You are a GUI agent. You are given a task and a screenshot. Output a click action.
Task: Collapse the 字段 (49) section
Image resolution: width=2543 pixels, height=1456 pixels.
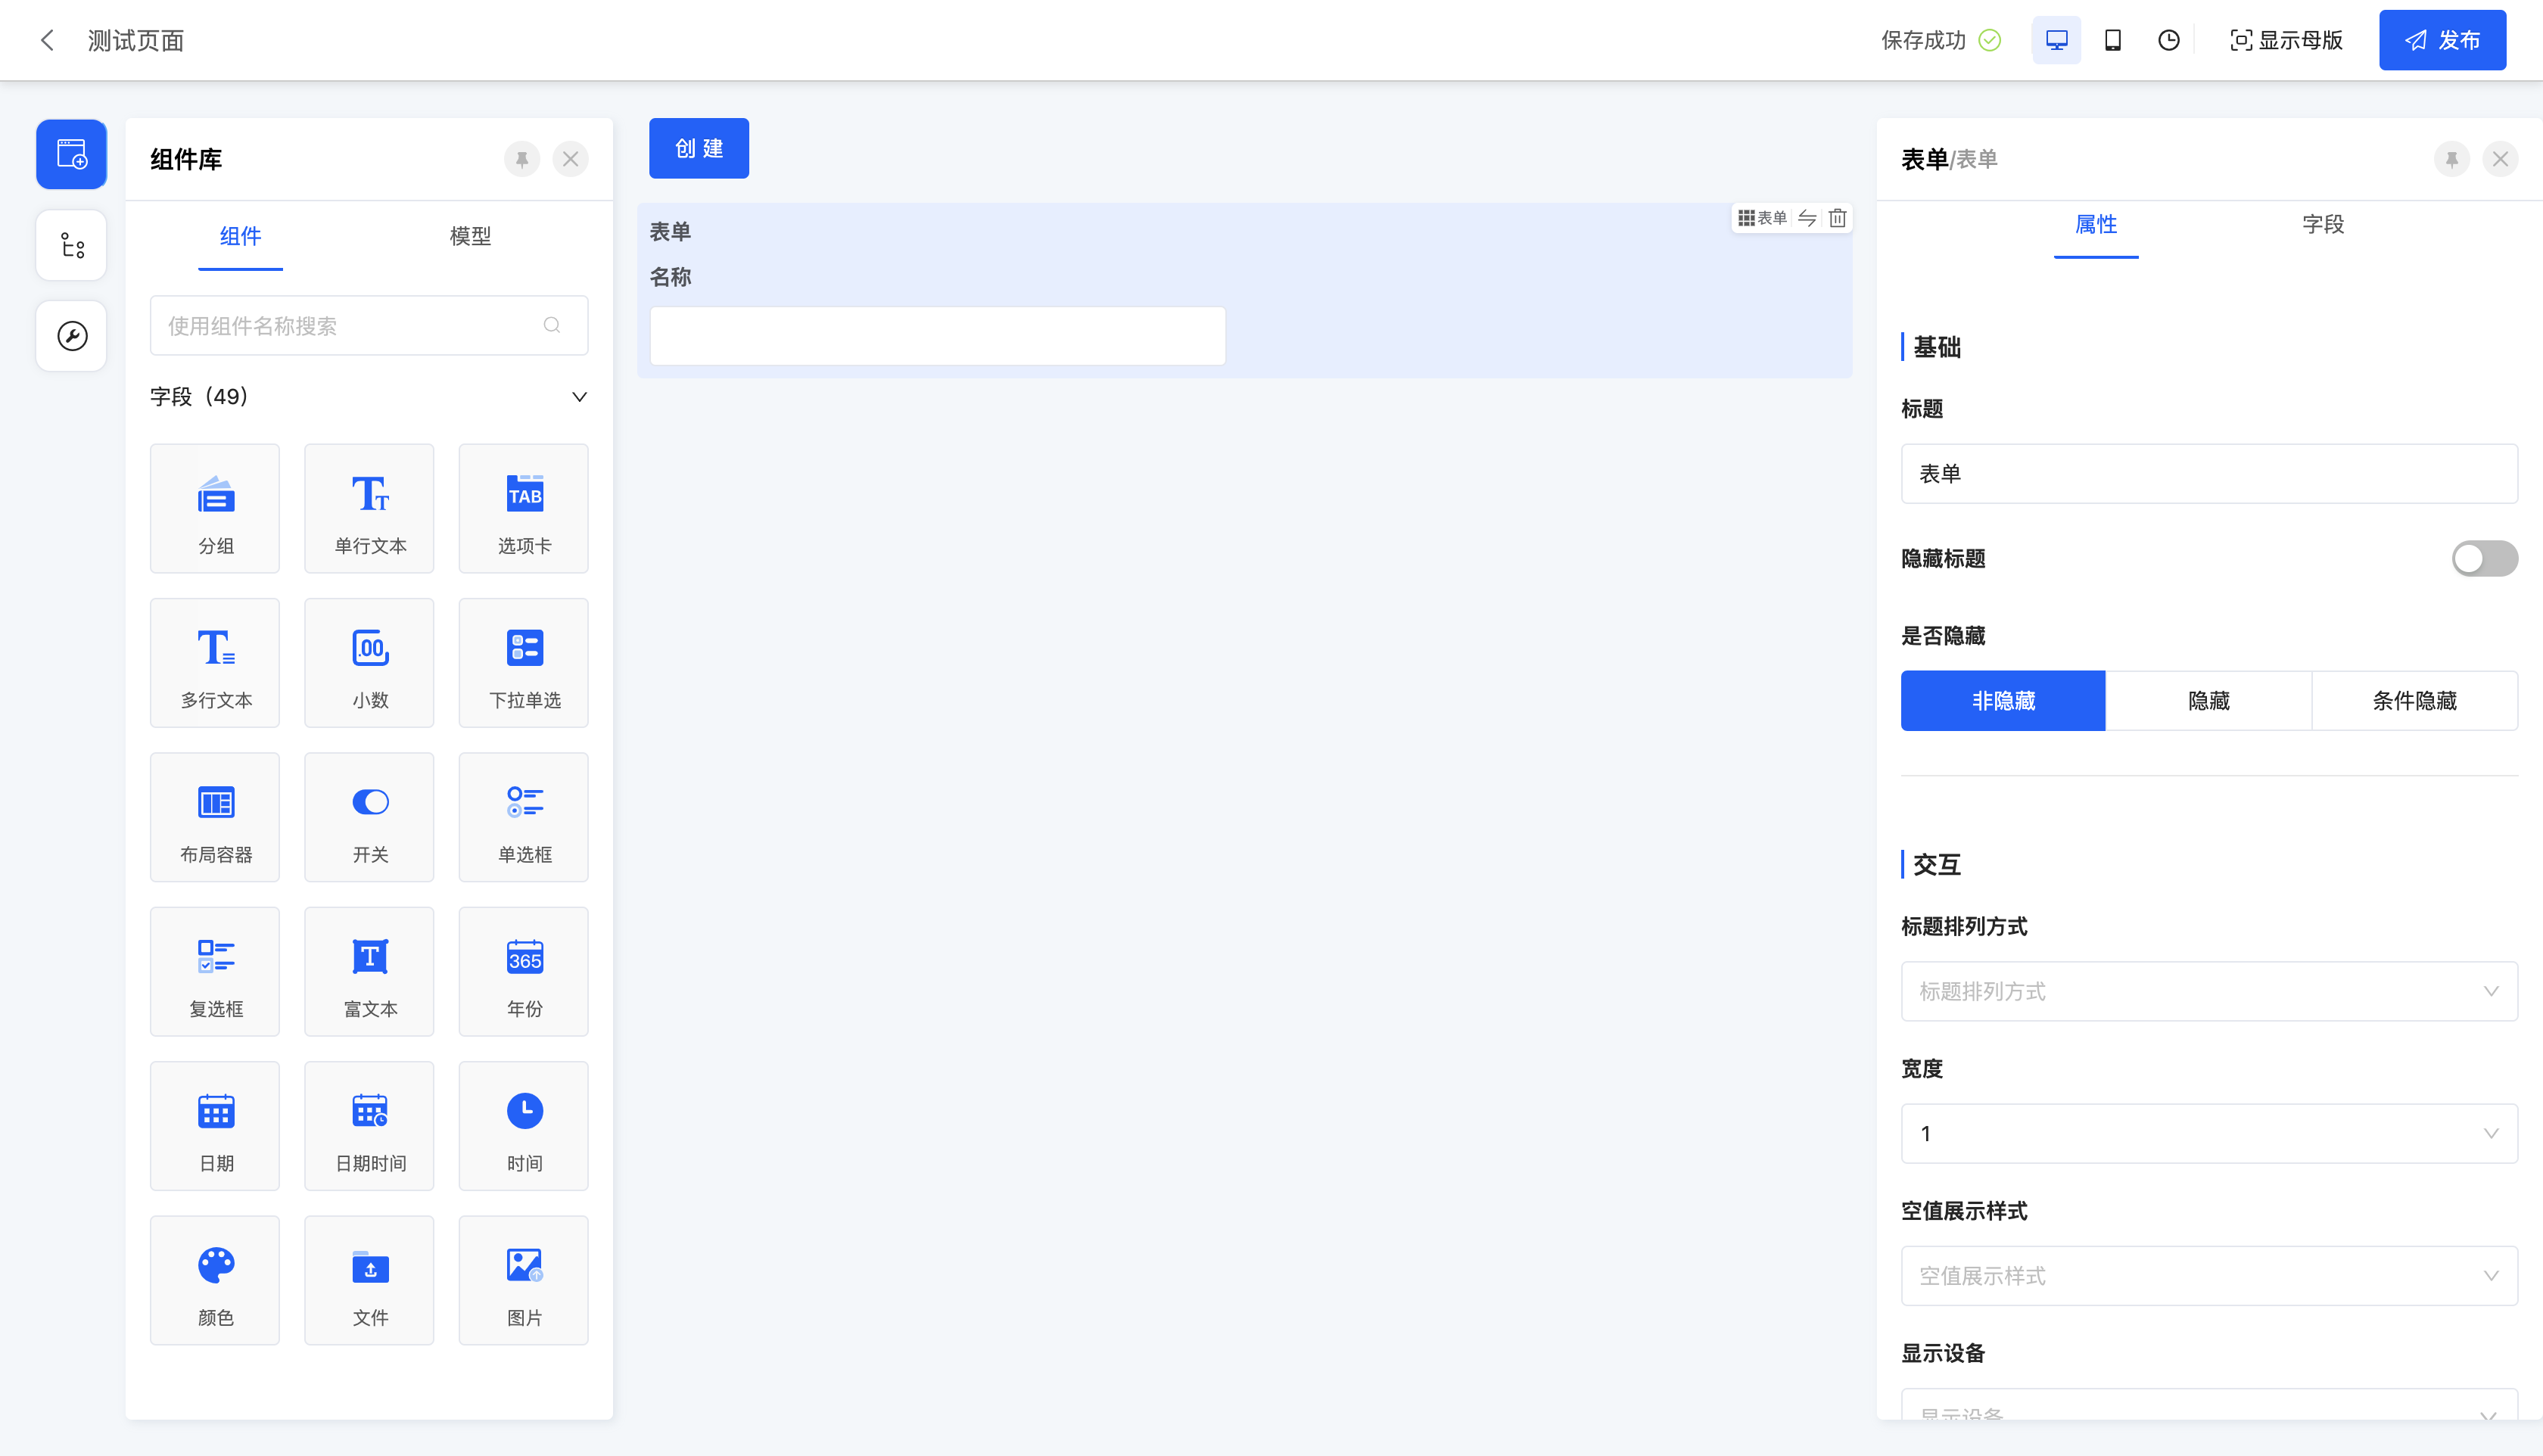point(579,397)
